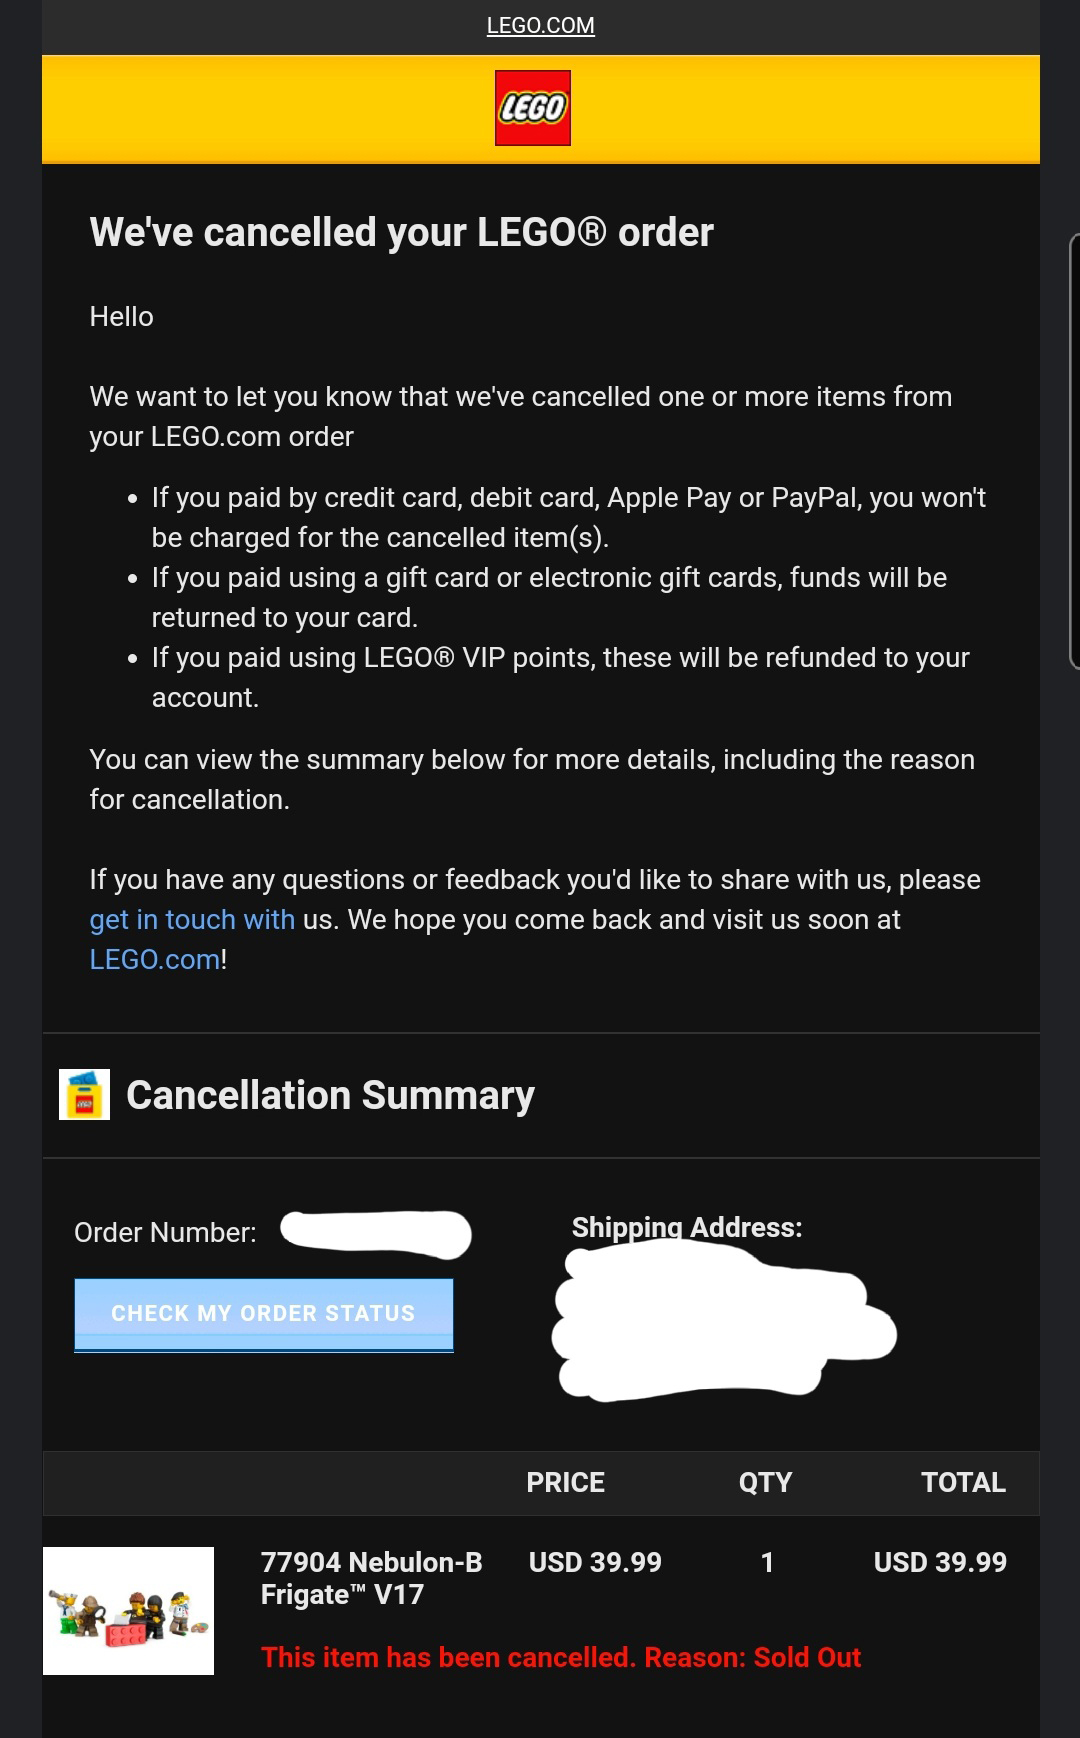Click the 77904 Nebulon-B Frigate V17 name
Screen dimensions: 1080x1738
372,1578
